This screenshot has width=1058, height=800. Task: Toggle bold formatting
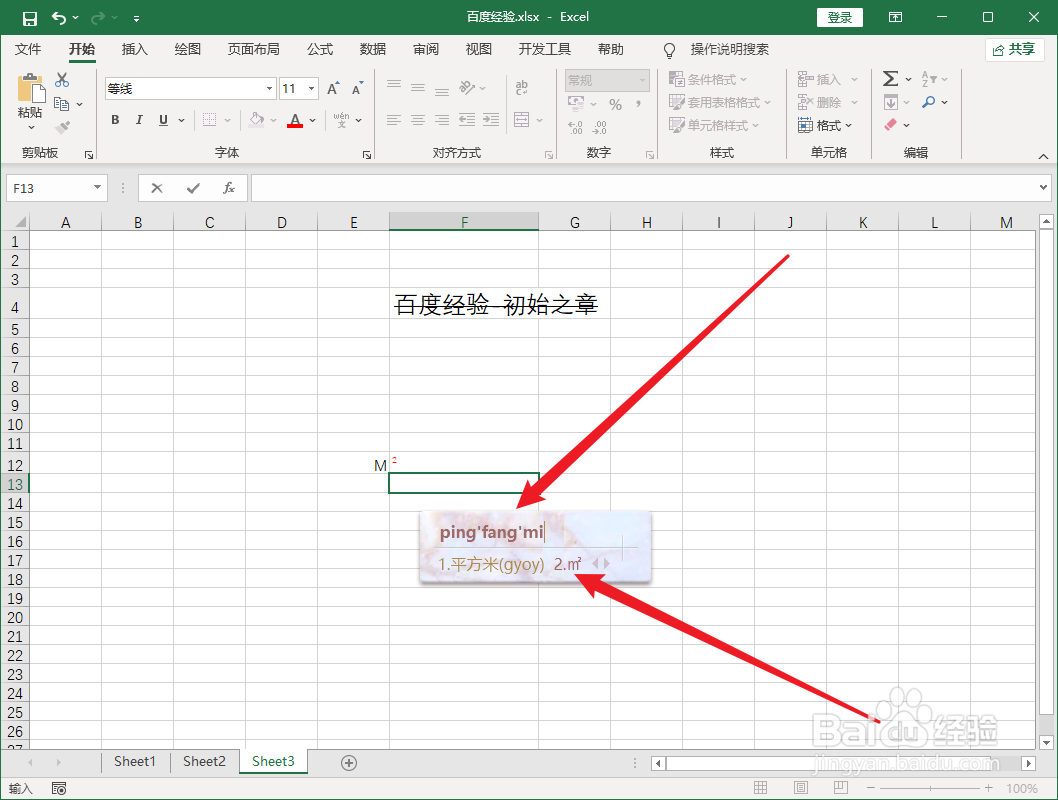click(x=115, y=120)
